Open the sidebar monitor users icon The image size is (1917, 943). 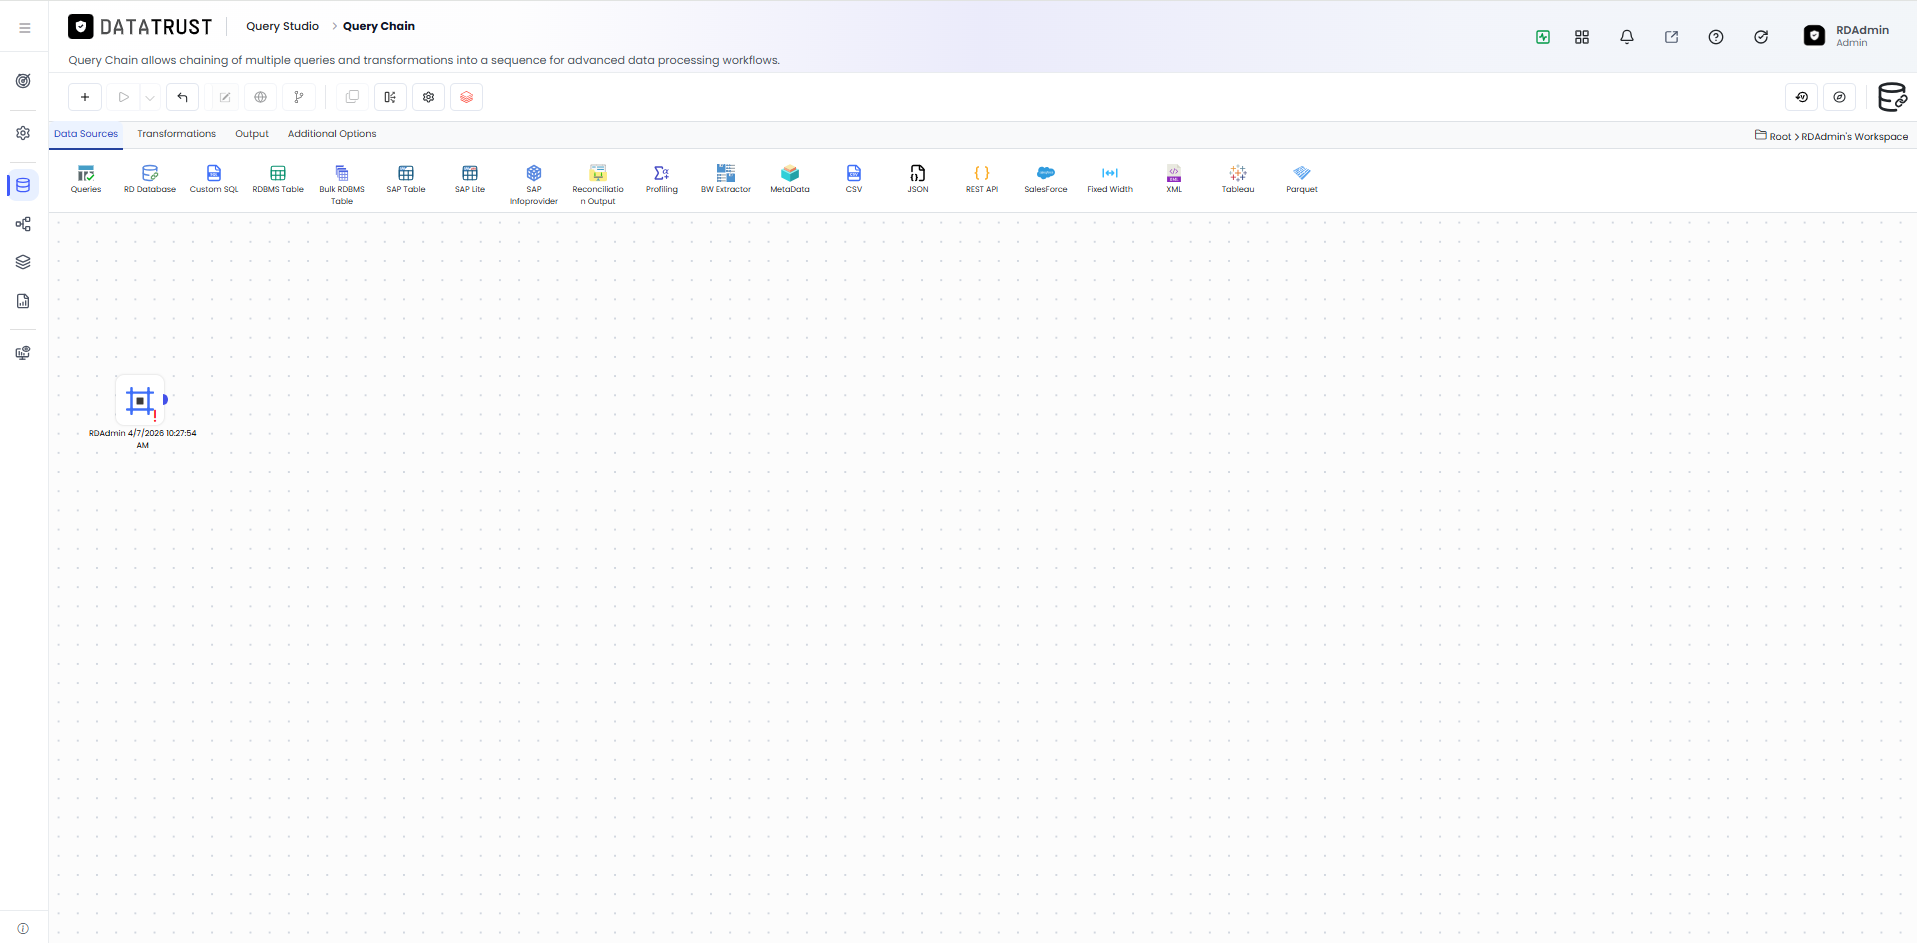23,353
